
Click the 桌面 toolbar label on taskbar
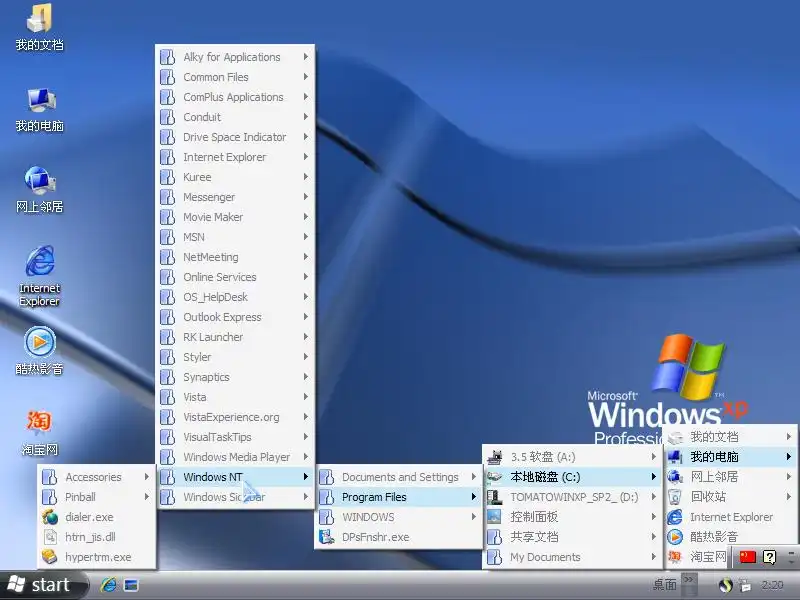[664, 584]
